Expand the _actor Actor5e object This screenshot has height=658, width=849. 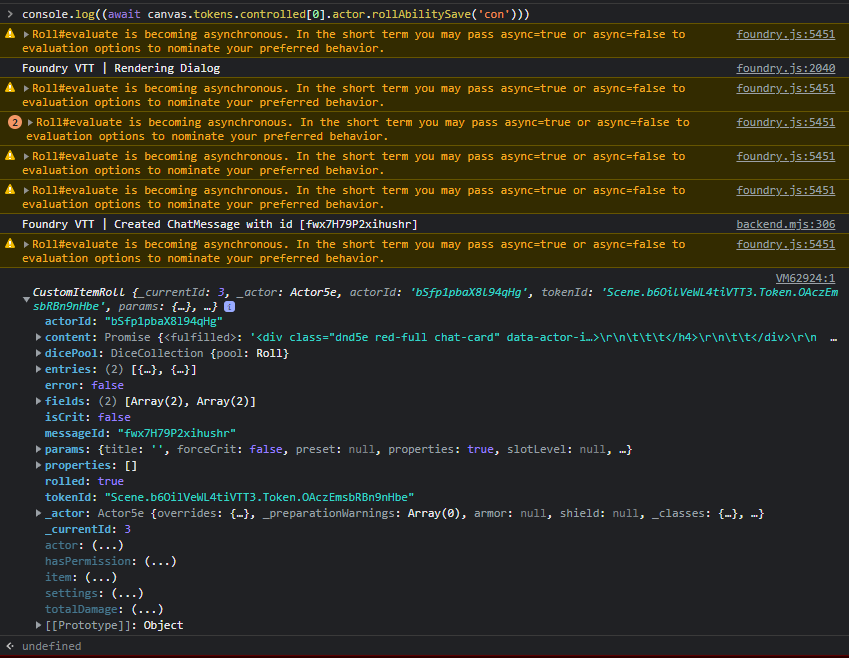pyautogui.click(x=38, y=513)
